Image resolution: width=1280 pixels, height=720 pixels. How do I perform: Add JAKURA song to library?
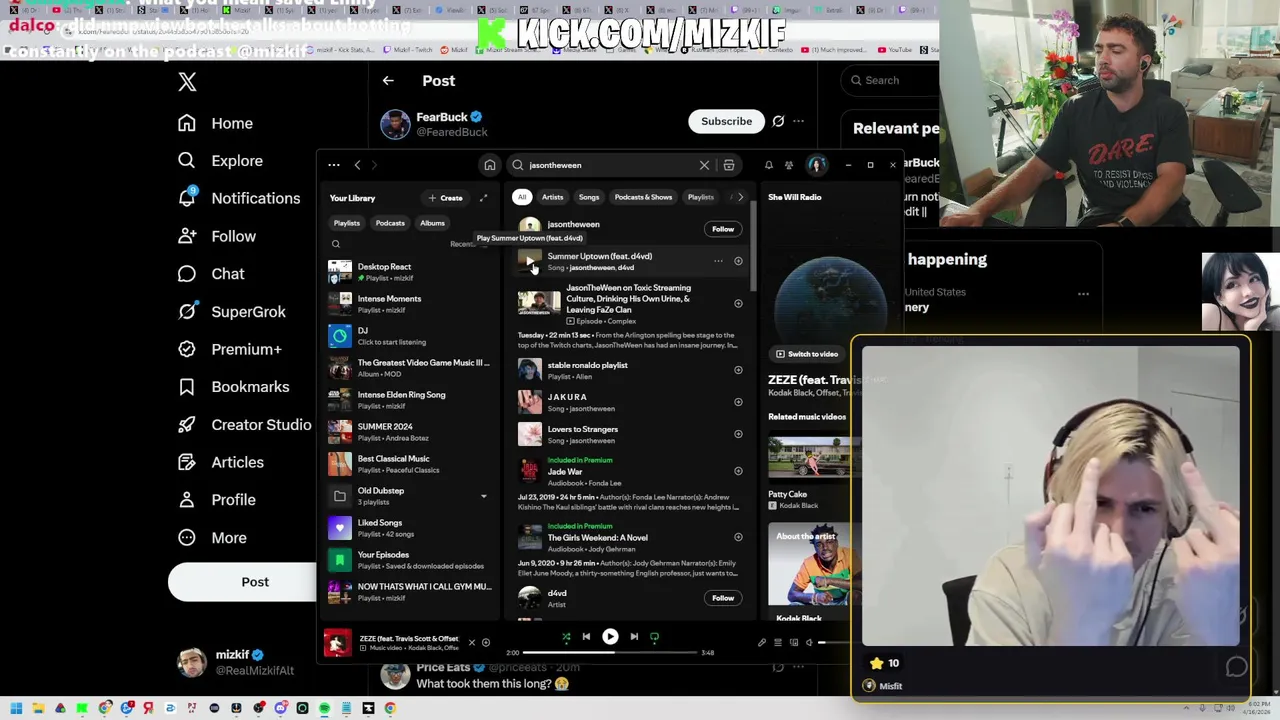738,402
